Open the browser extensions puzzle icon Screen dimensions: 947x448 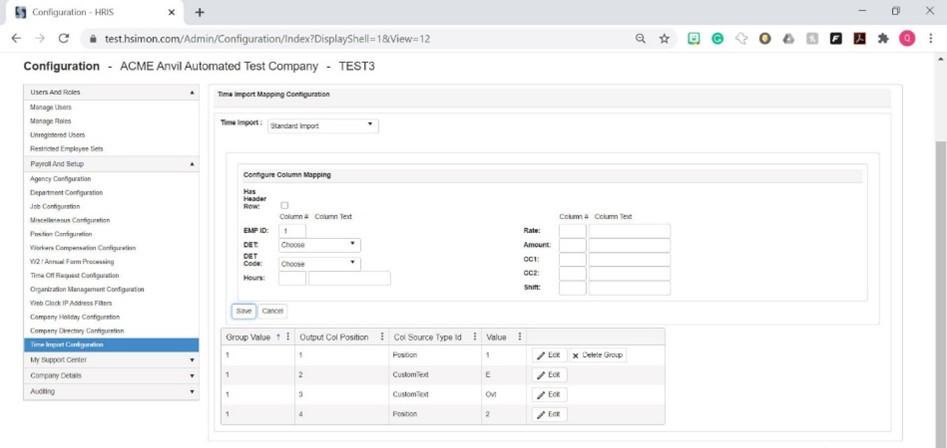883,39
